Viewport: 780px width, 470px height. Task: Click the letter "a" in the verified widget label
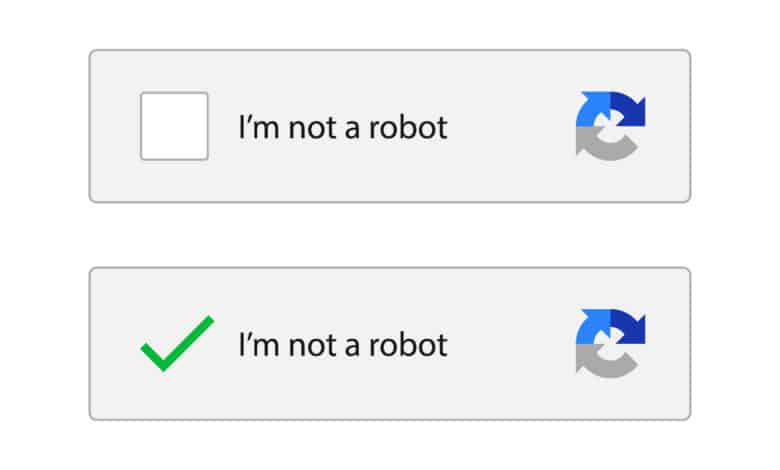point(352,348)
